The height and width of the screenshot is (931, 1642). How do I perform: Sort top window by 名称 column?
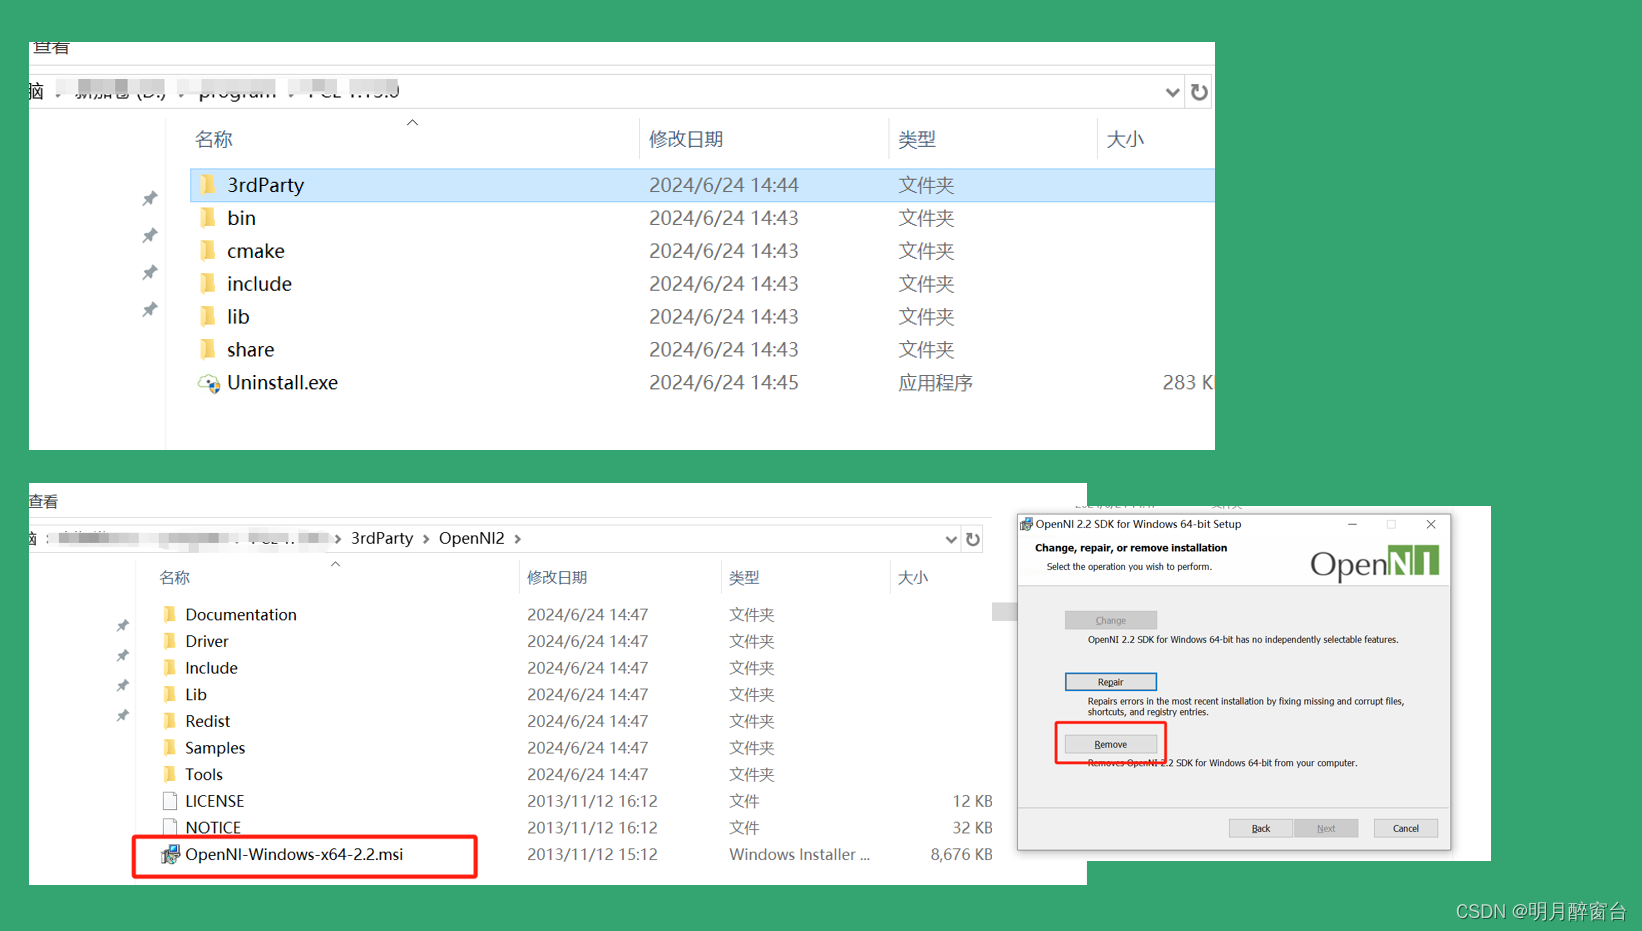214,139
